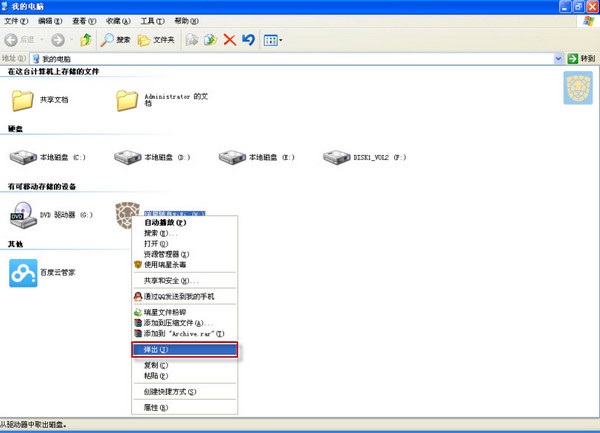Open the Views dropdown in toolbar
This screenshot has height=433, width=600.
pyautogui.click(x=273, y=40)
